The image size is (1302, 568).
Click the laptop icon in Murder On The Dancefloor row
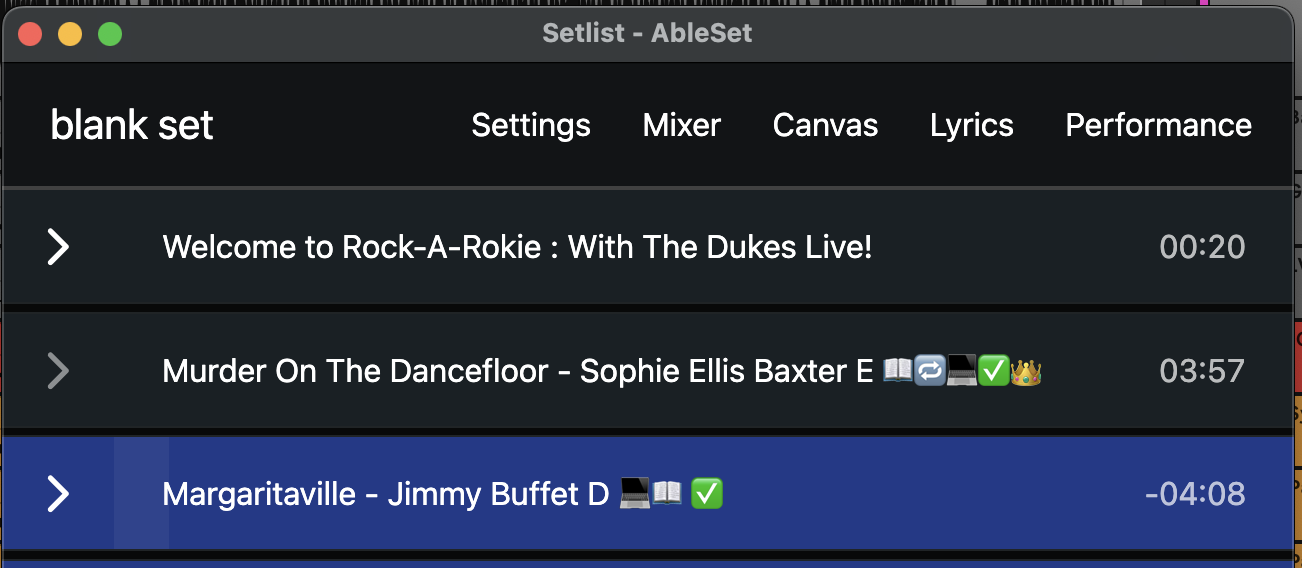coord(962,372)
